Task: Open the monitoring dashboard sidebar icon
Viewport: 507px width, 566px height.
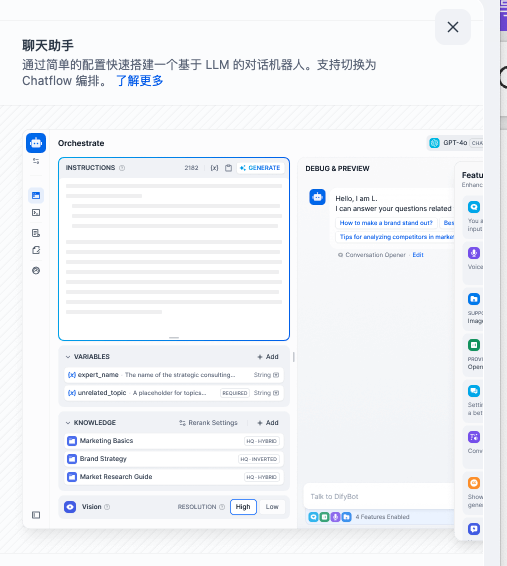Action: pyautogui.click(x=36, y=270)
